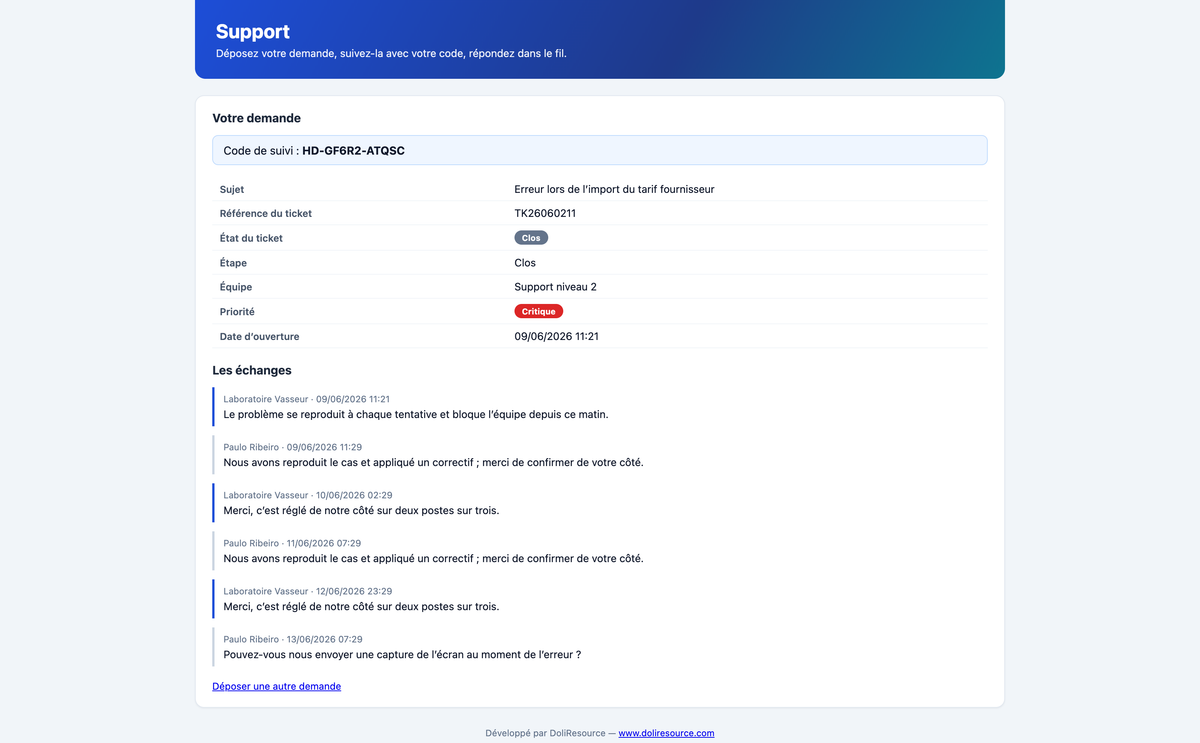
Task: Click the header subtitle 'Déposez votre demande…'
Action: 391,53
